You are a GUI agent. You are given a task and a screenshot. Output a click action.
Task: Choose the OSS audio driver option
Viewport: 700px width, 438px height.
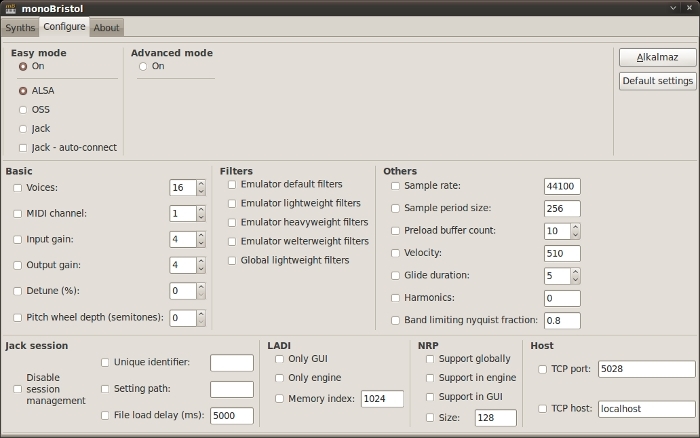click(23, 109)
